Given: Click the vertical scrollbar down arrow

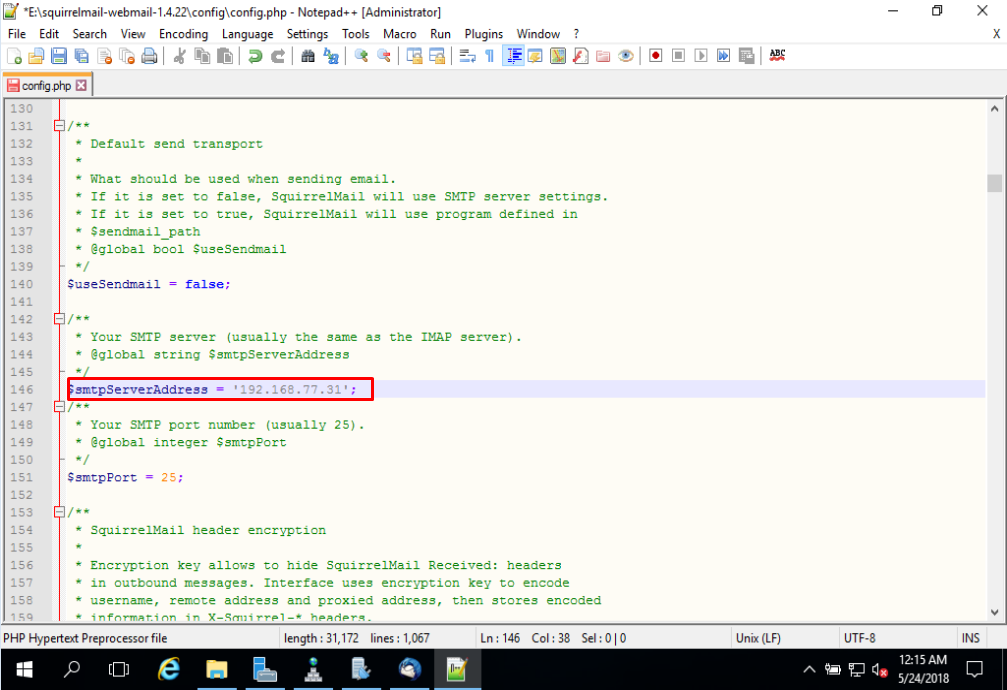Looking at the screenshot, I should (x=995, y=612).
